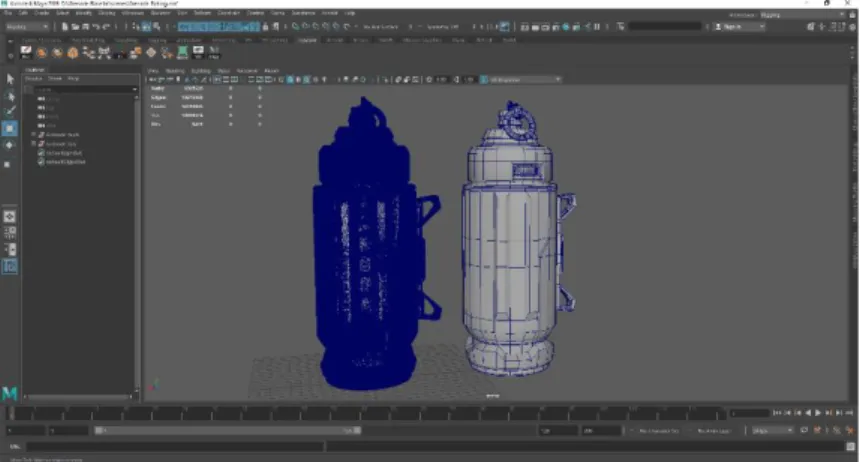The width and height of the screenshot is (860, 462).
Task: Click play forwards button
Action: (x=818, y=413)
